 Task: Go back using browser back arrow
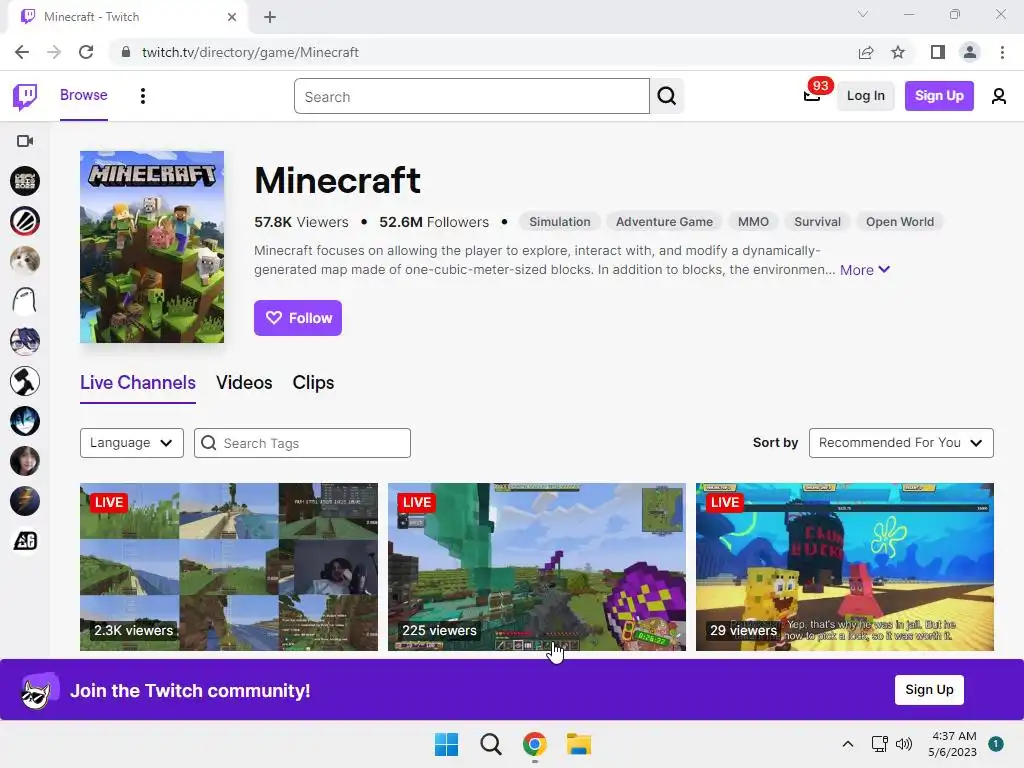[22, 52]
